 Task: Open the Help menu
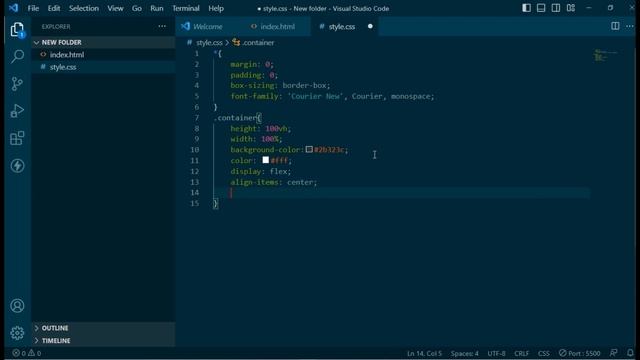click(x=216, y=8)
